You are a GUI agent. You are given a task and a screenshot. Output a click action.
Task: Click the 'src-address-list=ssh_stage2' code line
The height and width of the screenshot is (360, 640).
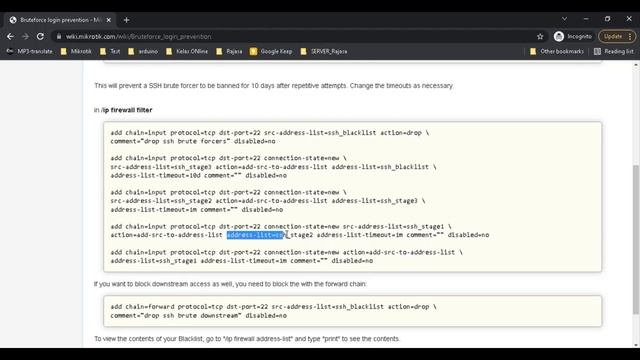click(267, 201)
